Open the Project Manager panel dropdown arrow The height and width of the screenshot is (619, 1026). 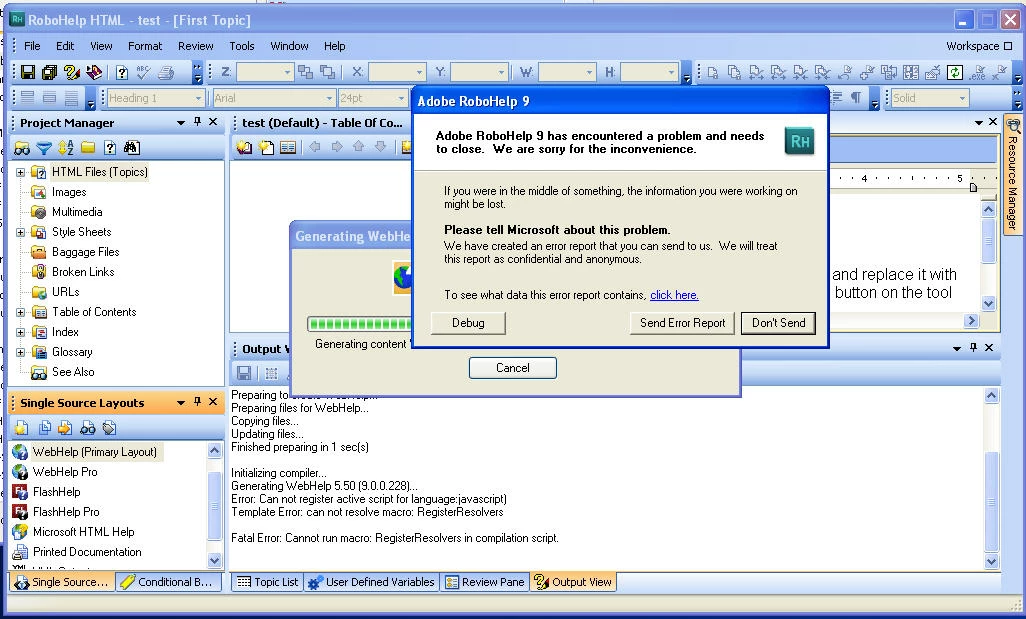point(181,122)
